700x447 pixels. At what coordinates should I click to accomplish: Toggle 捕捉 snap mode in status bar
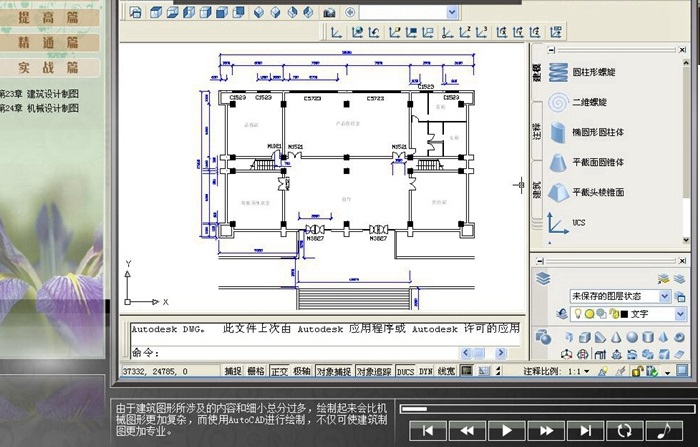pos(233,371)
